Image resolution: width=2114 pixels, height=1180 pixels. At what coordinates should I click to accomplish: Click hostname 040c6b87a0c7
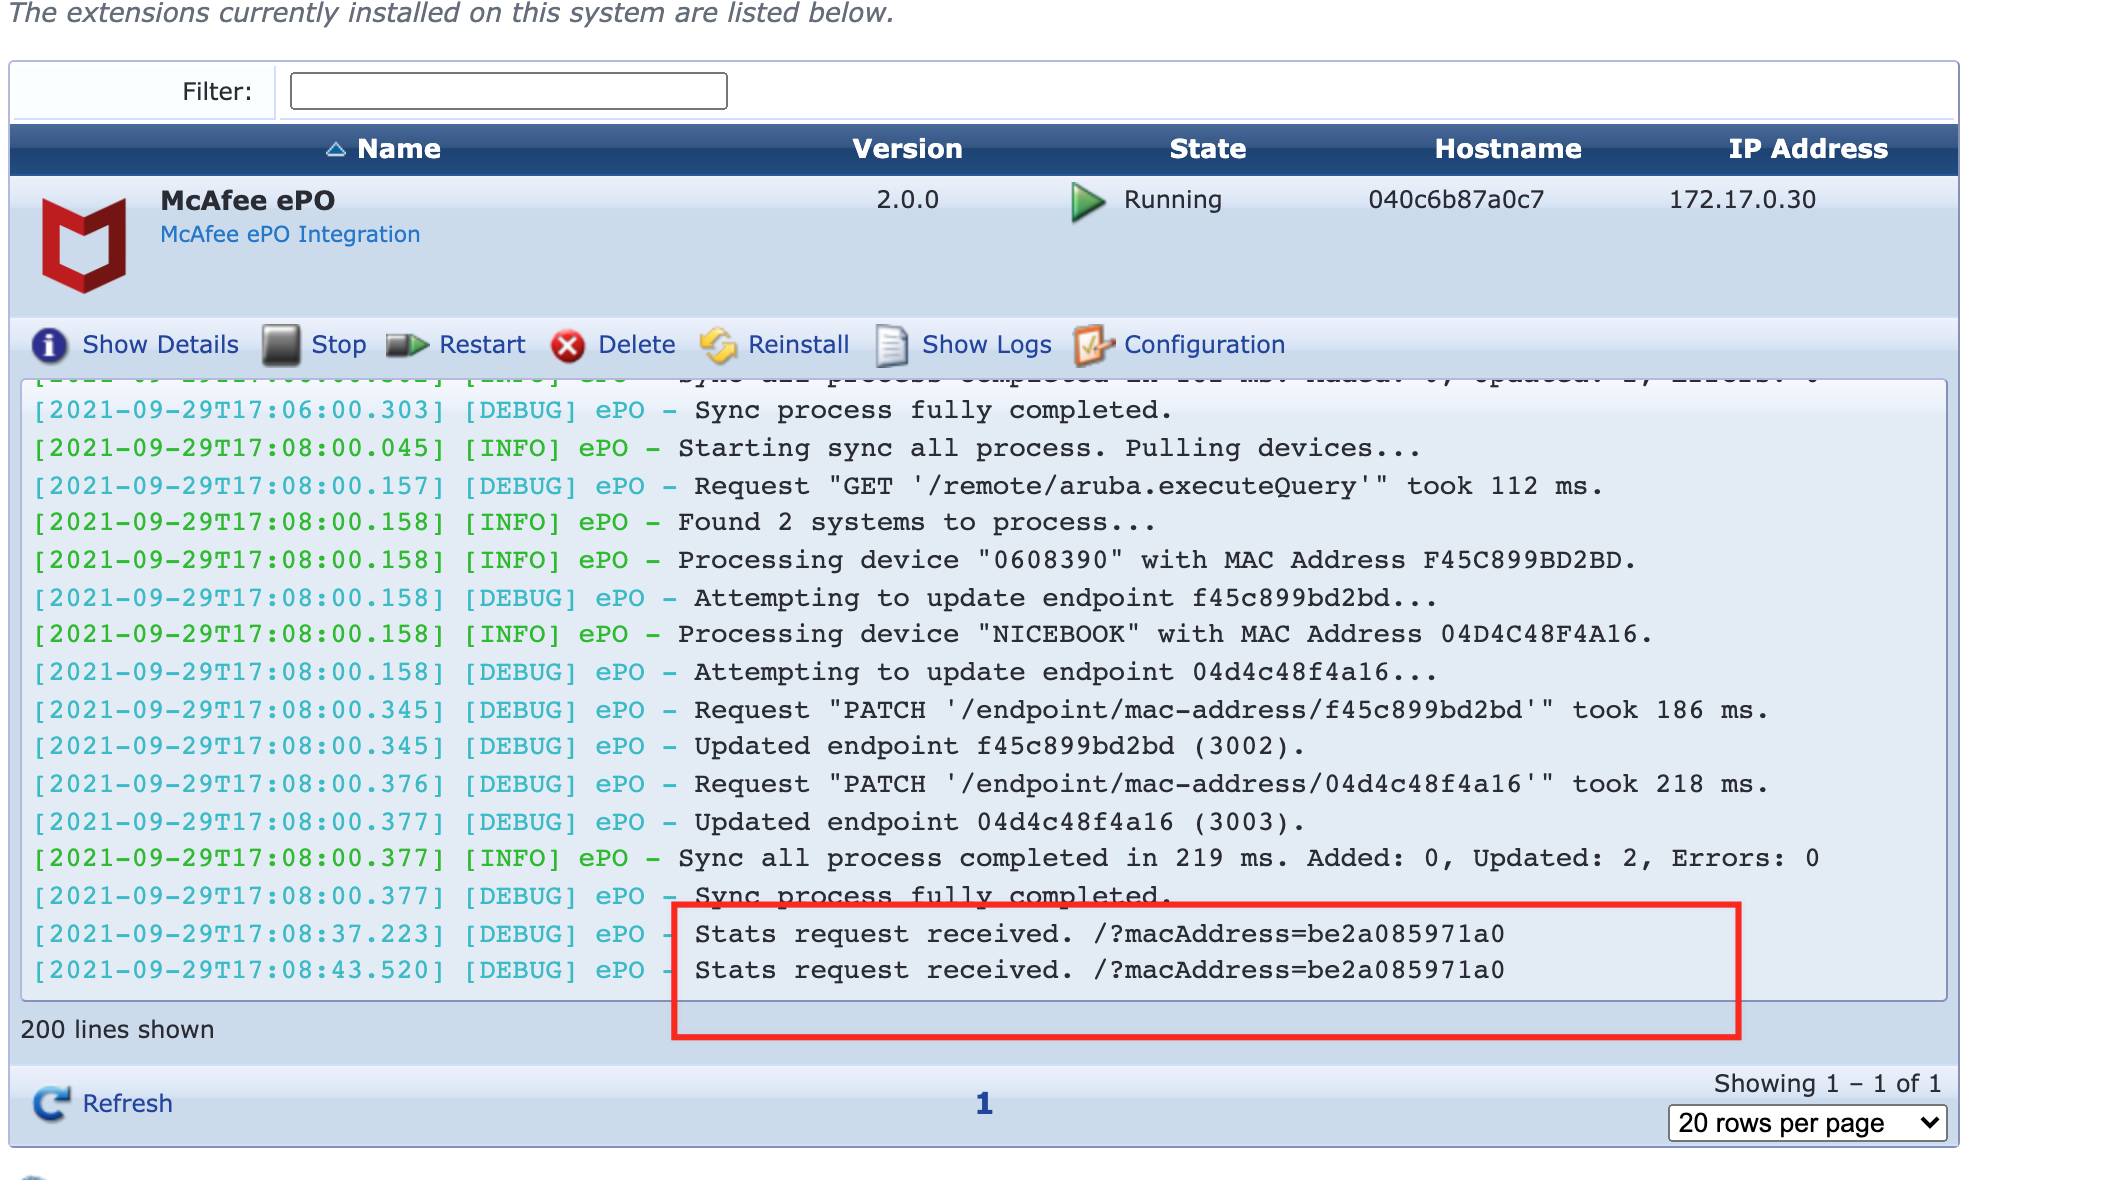point(1455,199)
